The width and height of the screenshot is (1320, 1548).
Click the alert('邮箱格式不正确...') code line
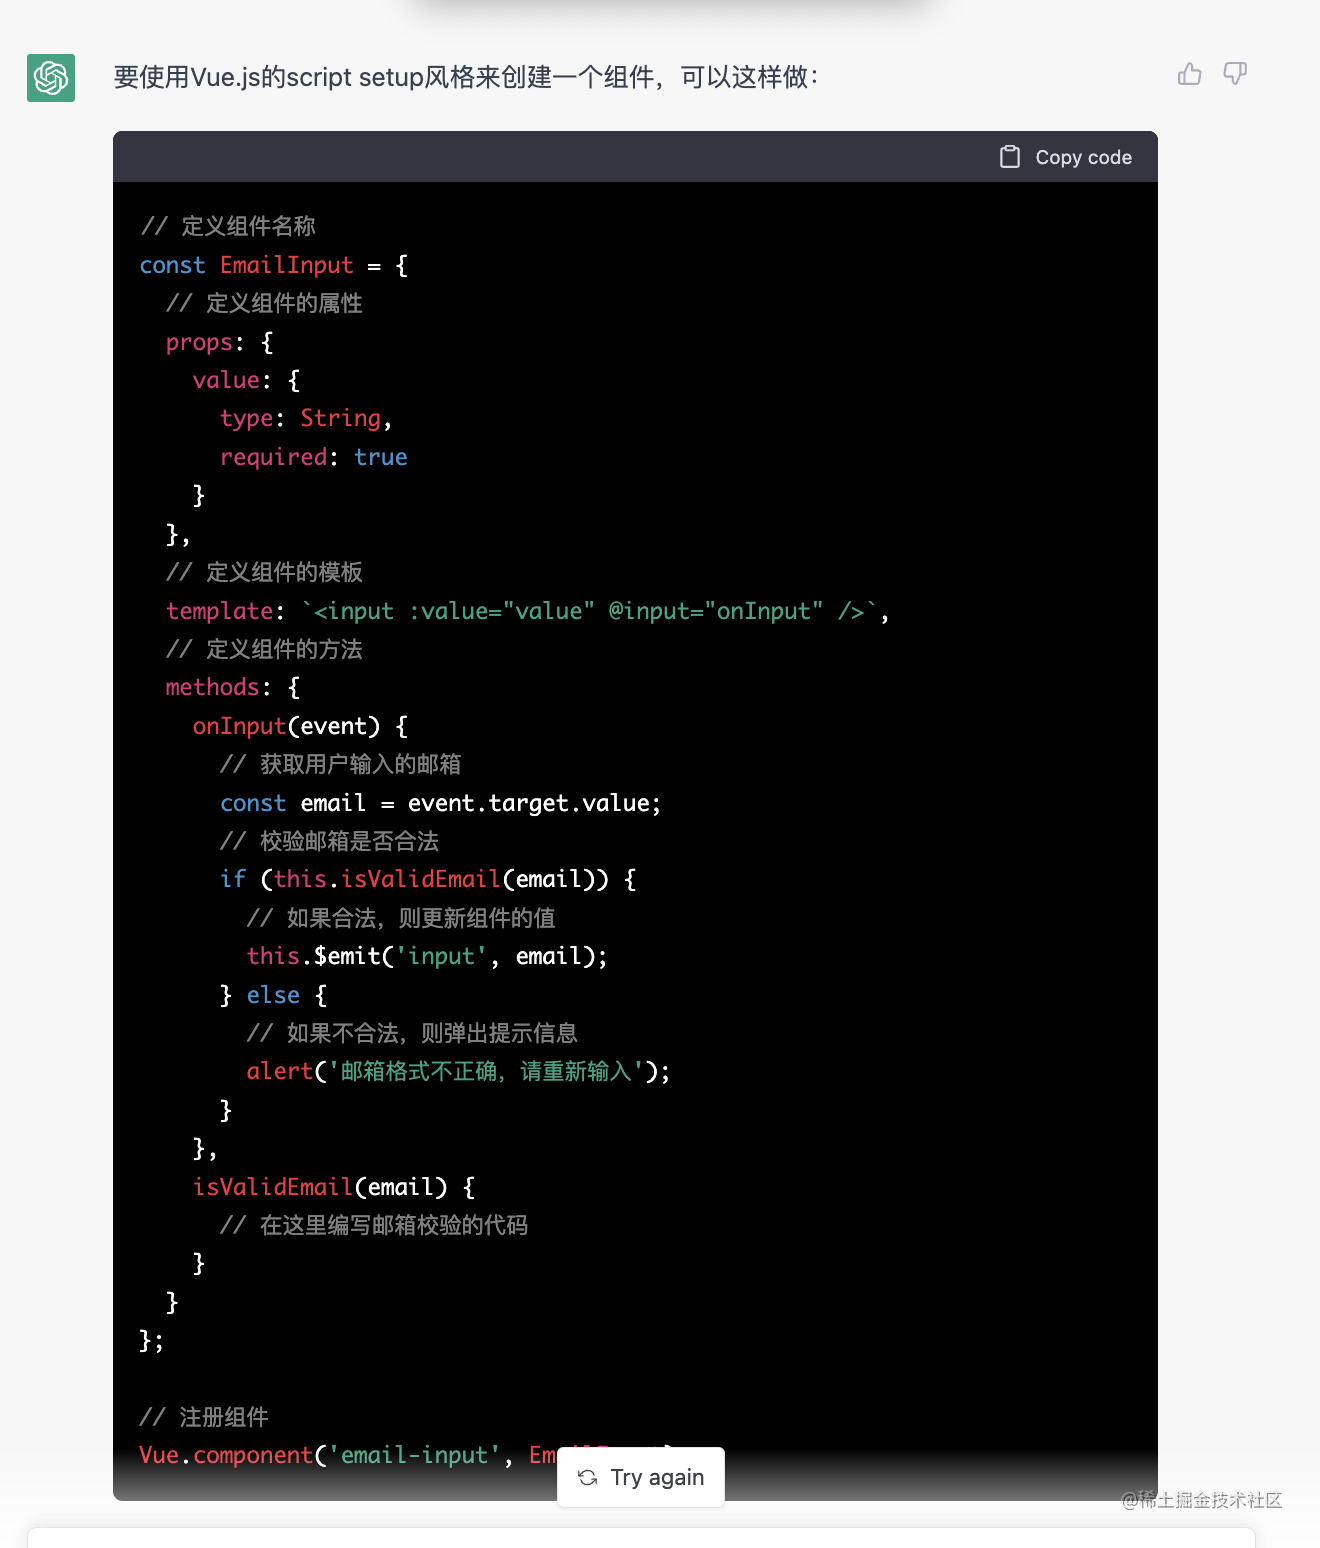459,1071
